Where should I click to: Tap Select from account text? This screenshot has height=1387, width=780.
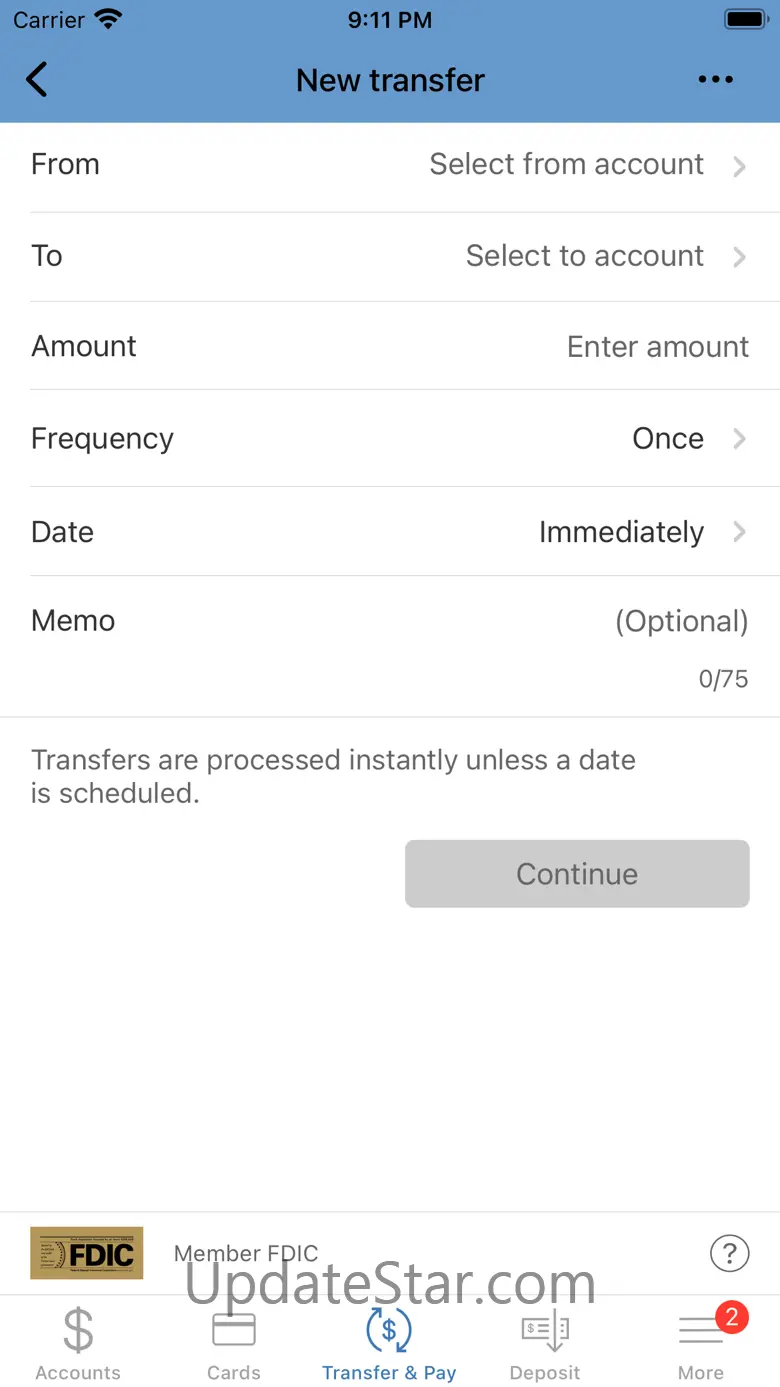click(x=566, y=164)
